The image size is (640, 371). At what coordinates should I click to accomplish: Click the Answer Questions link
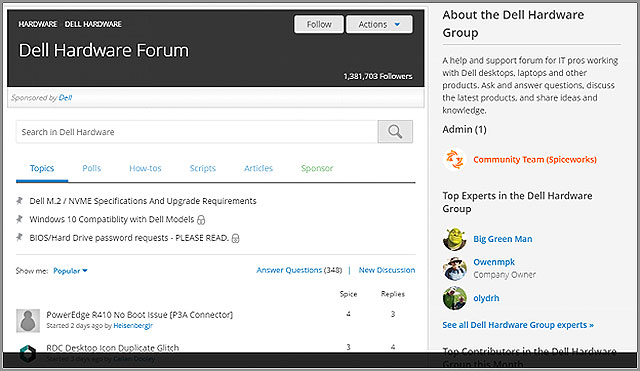point(289,270)
